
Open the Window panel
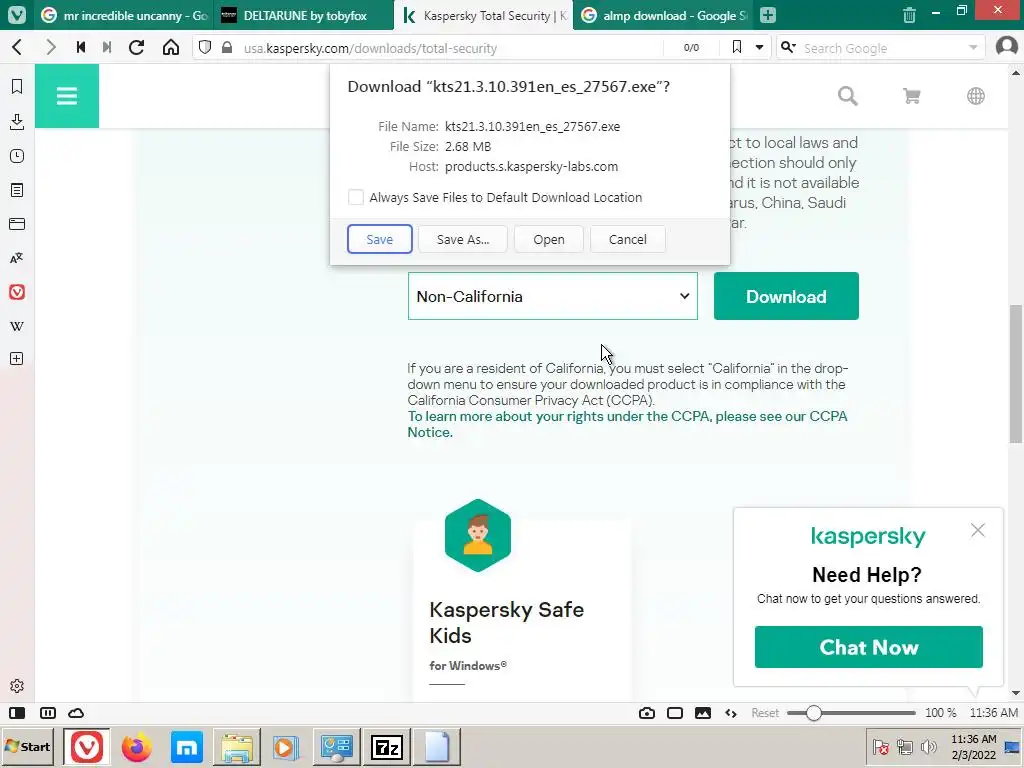click(x=17, y=224)
